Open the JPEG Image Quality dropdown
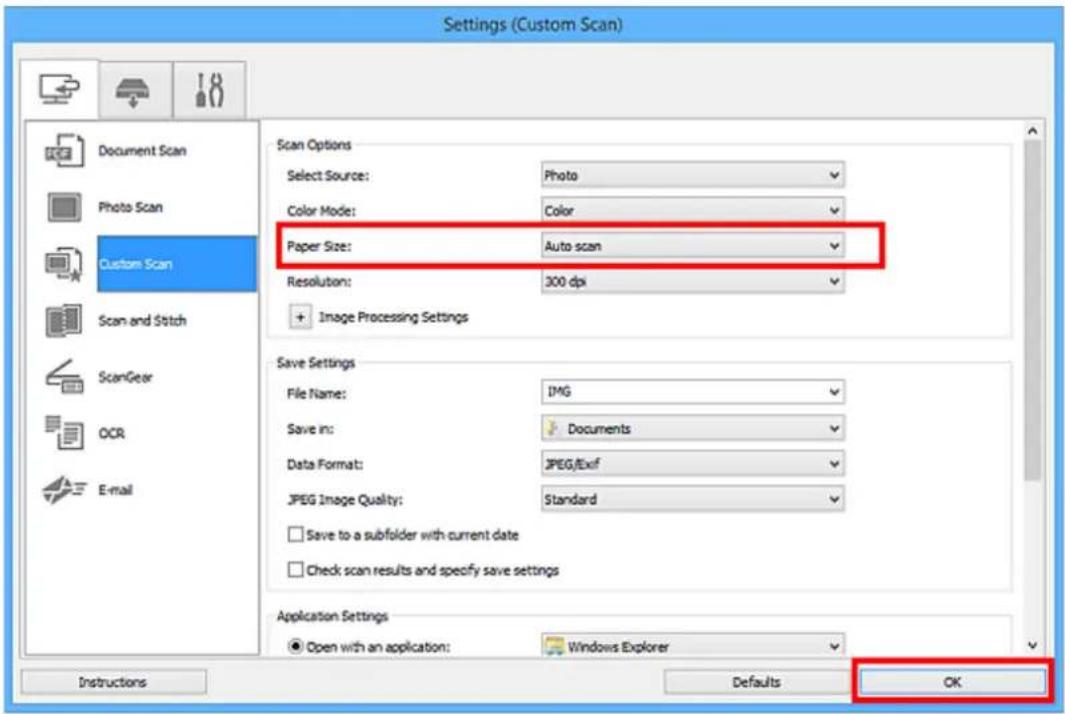Viewport: 1065px width, 714px height. [x=692, y=499]
